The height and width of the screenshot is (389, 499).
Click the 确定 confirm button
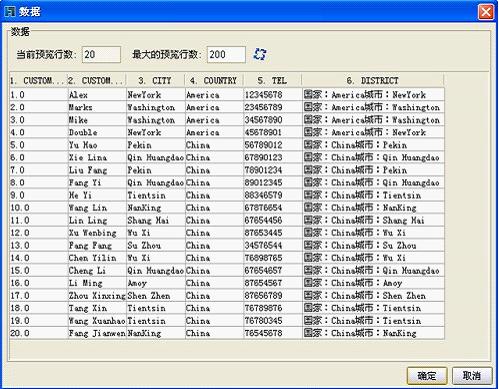tap(427, 376)
